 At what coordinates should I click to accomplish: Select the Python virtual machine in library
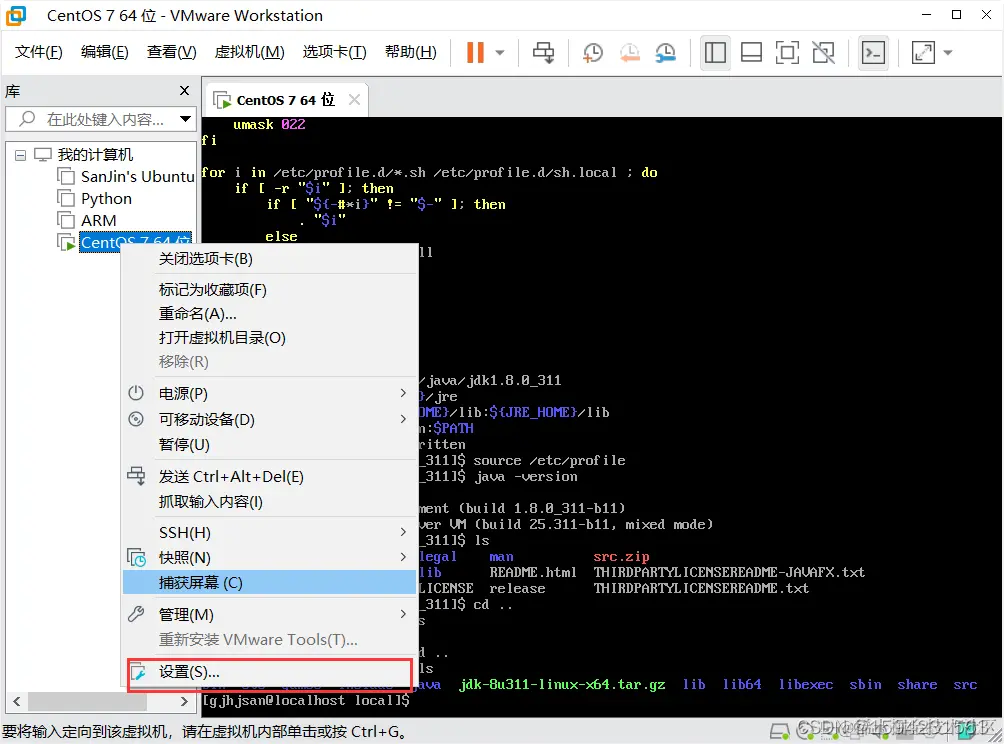pyautogui.click(x=106, y=198)
